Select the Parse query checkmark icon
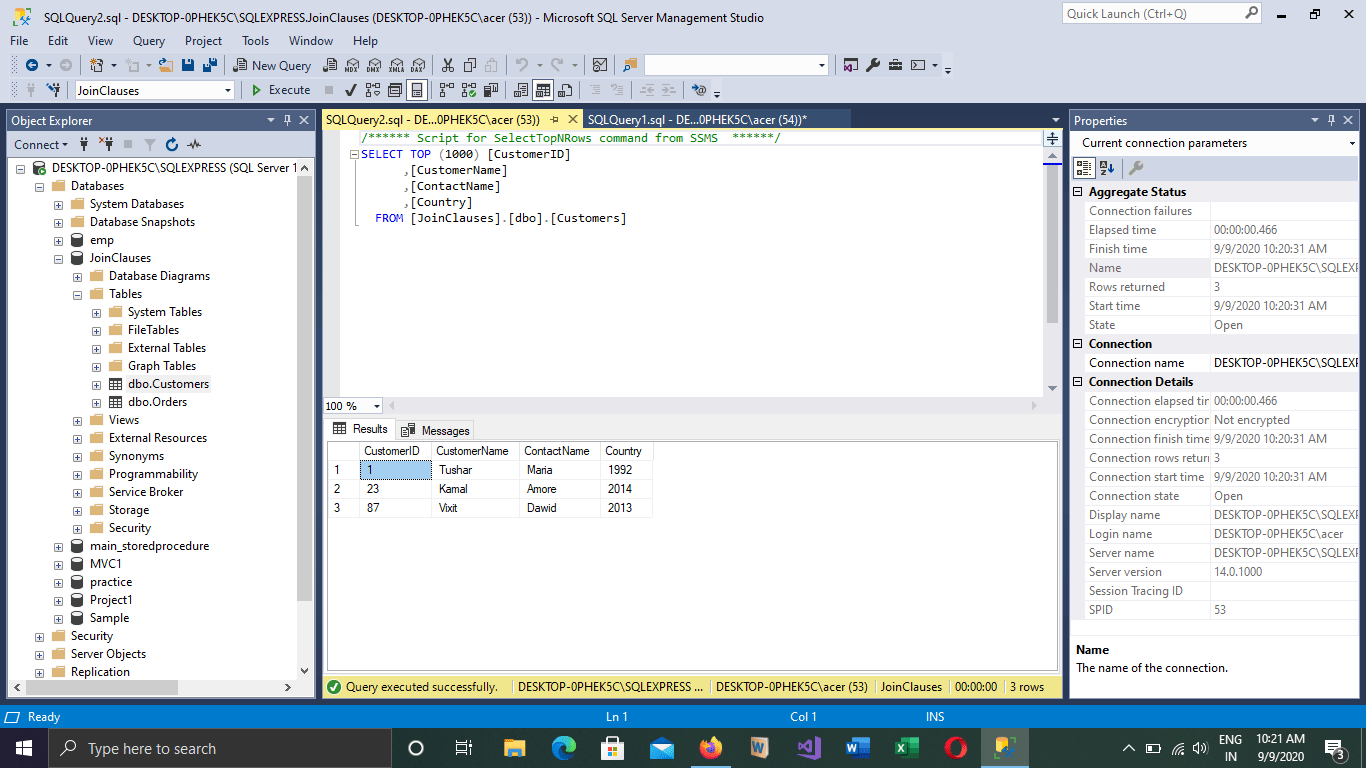Screen dimensions: 1366x768 349,90
